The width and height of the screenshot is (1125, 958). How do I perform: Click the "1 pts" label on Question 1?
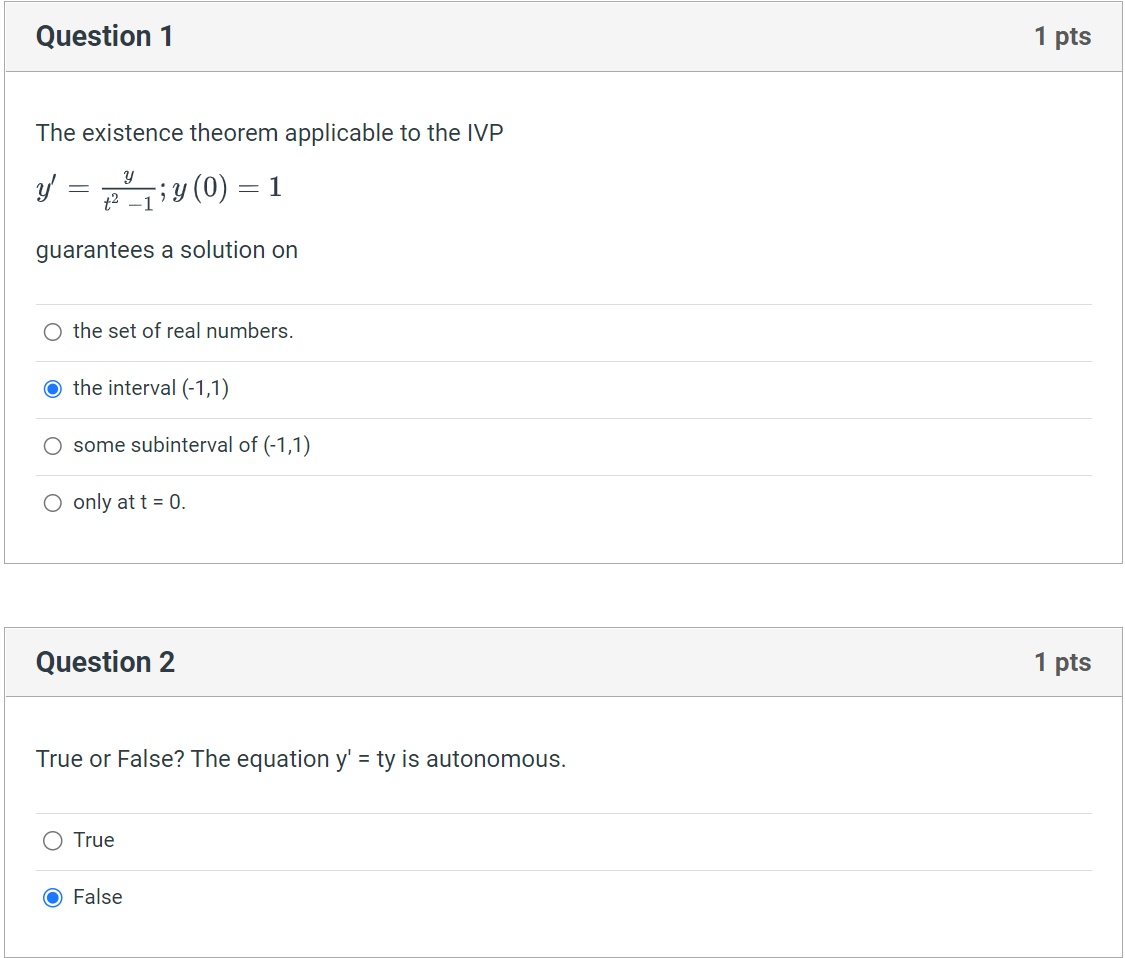pyautogui.click(x=1063, y=36)
